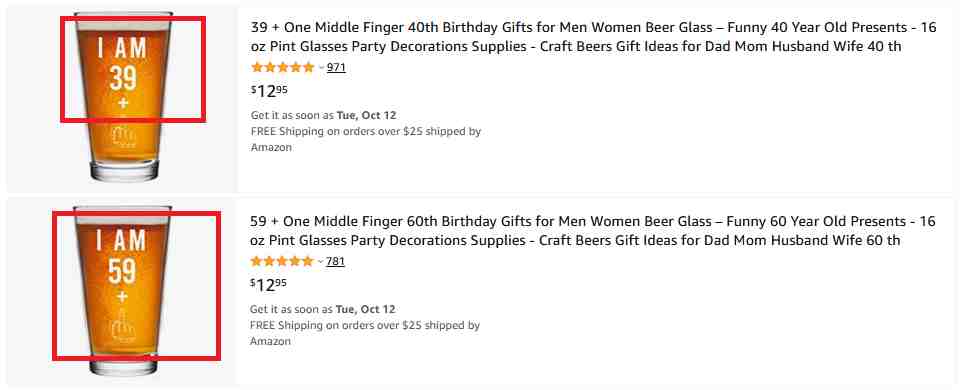Click the finger graphic on the 59 glass

pos(122,329)
